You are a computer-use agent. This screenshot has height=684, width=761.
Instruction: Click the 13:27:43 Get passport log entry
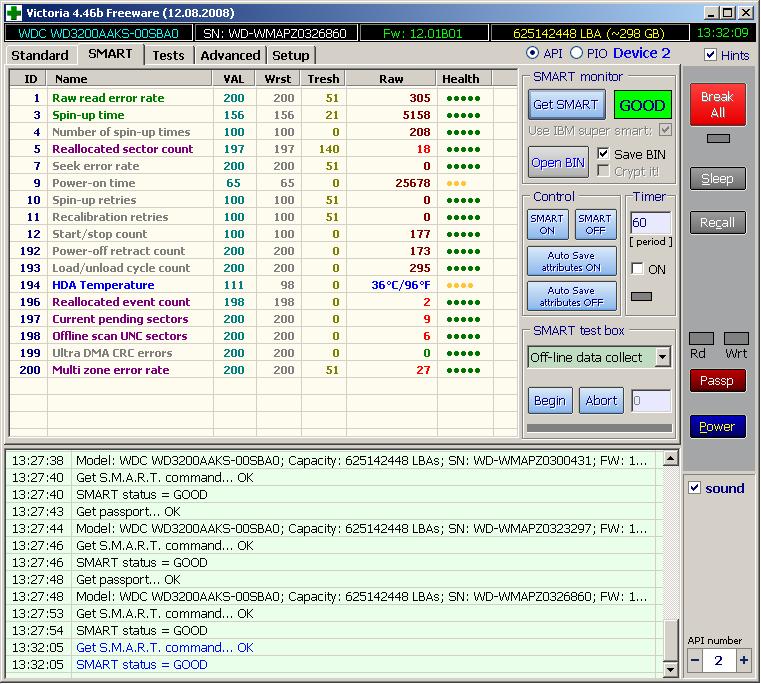coord(334,511)
